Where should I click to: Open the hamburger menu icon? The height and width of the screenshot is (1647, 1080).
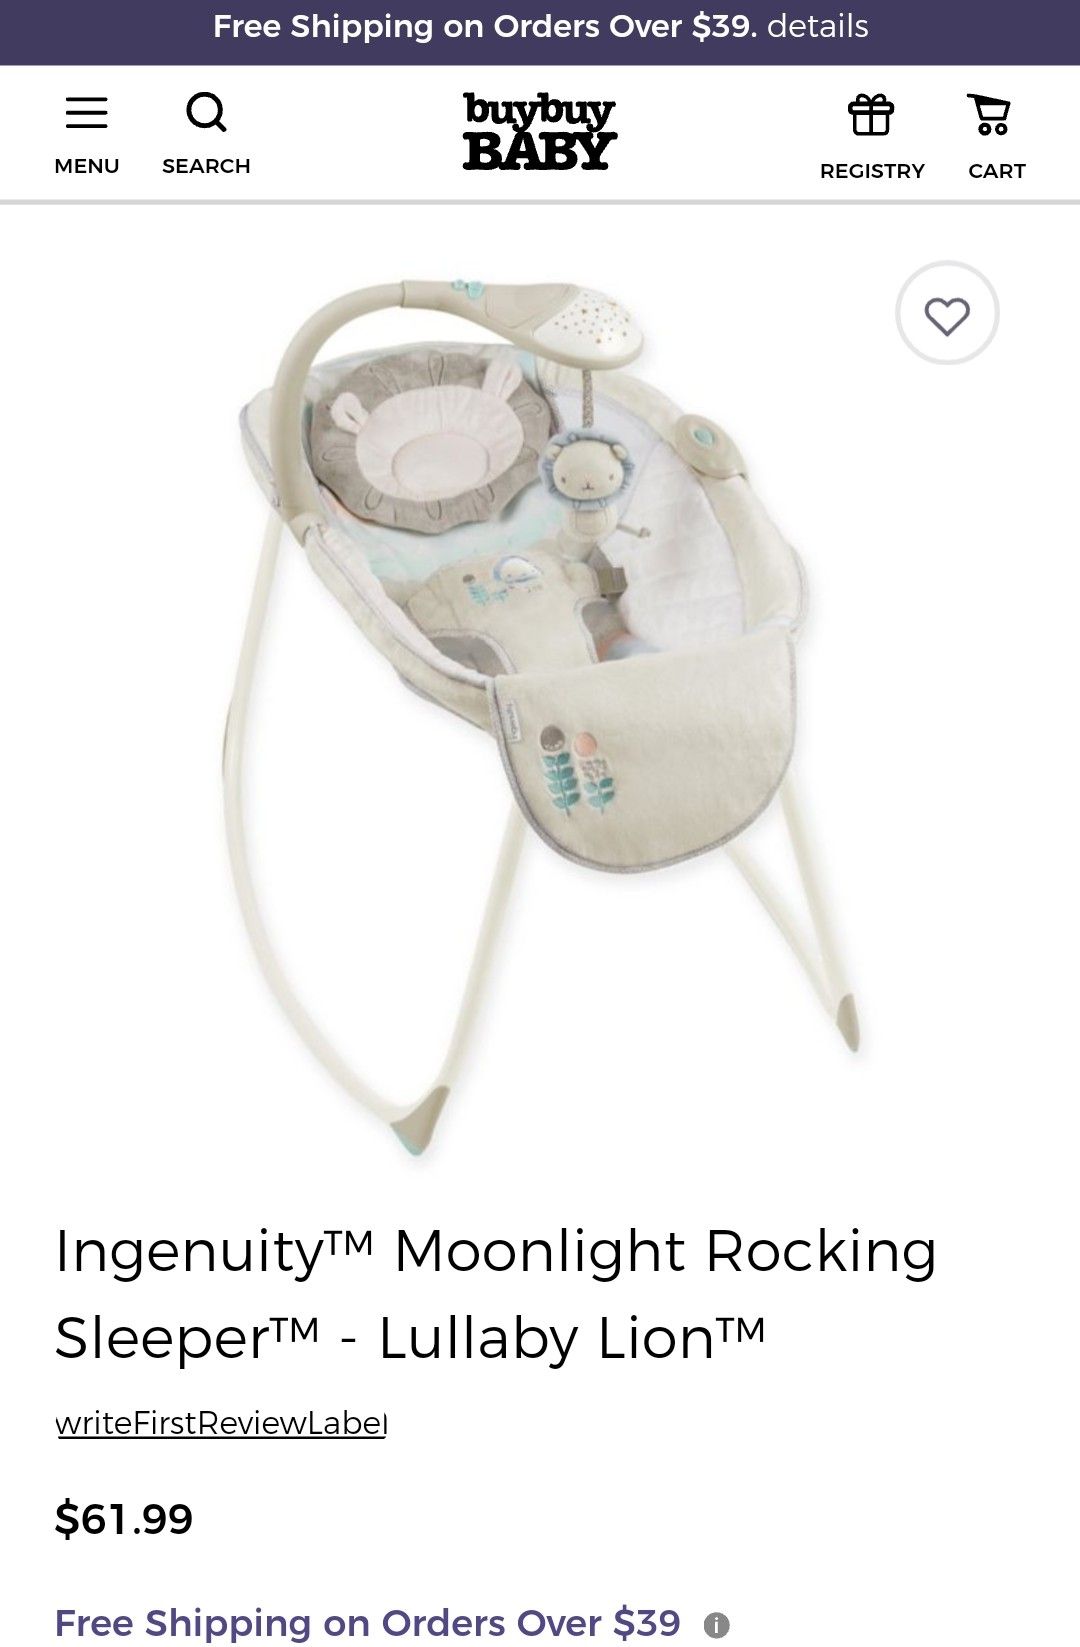87,113
